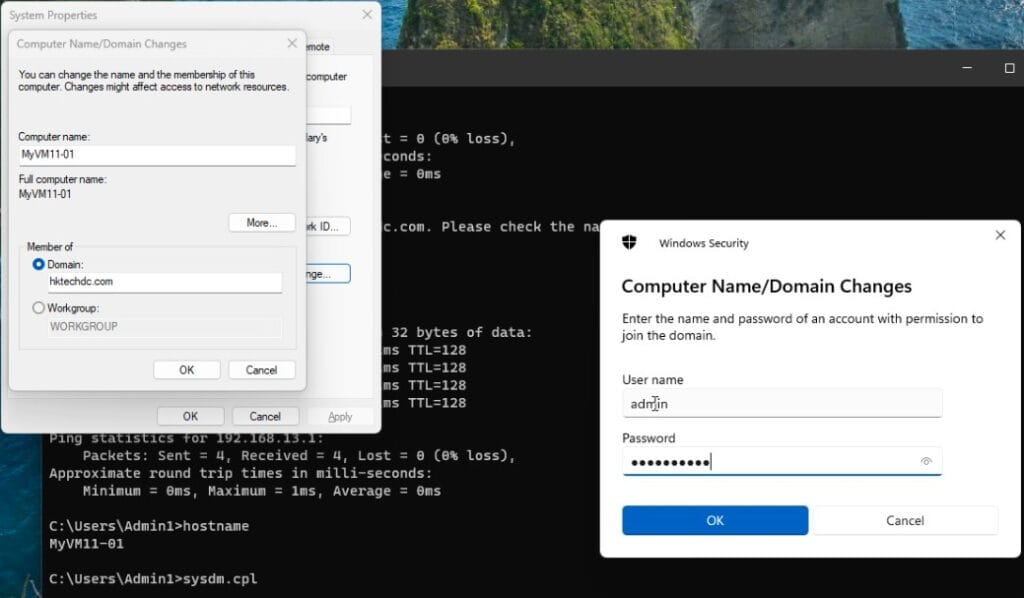
Task: Click the disabled WORKGROUP text field
Action: point(165,326)
